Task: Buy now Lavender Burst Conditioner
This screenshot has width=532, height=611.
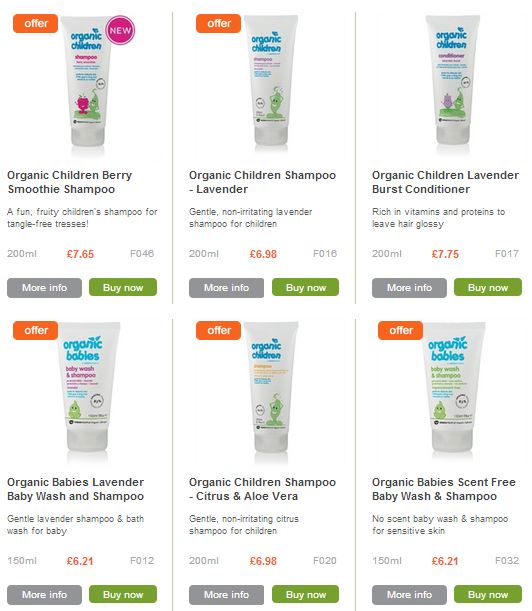Action: (x=488, y=288)
